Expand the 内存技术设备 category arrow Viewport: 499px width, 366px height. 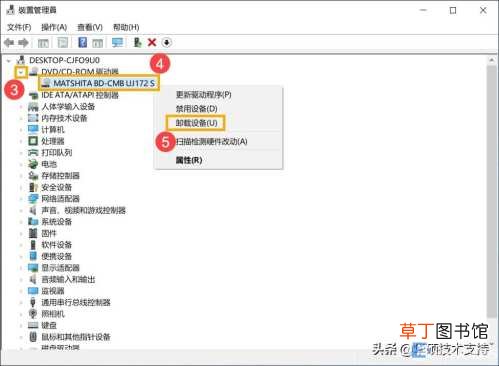[x=21, y=118]
